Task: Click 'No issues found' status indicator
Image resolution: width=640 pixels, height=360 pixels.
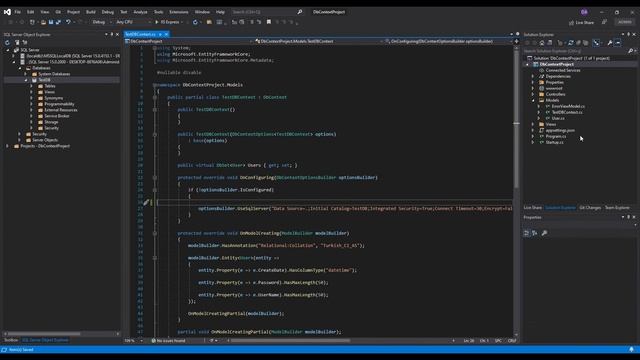Action: [x=168, y=340]
